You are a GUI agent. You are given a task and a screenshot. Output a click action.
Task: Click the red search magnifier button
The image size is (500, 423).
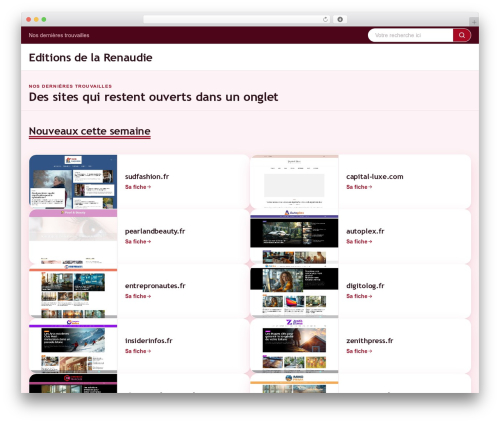coord(462,35)
